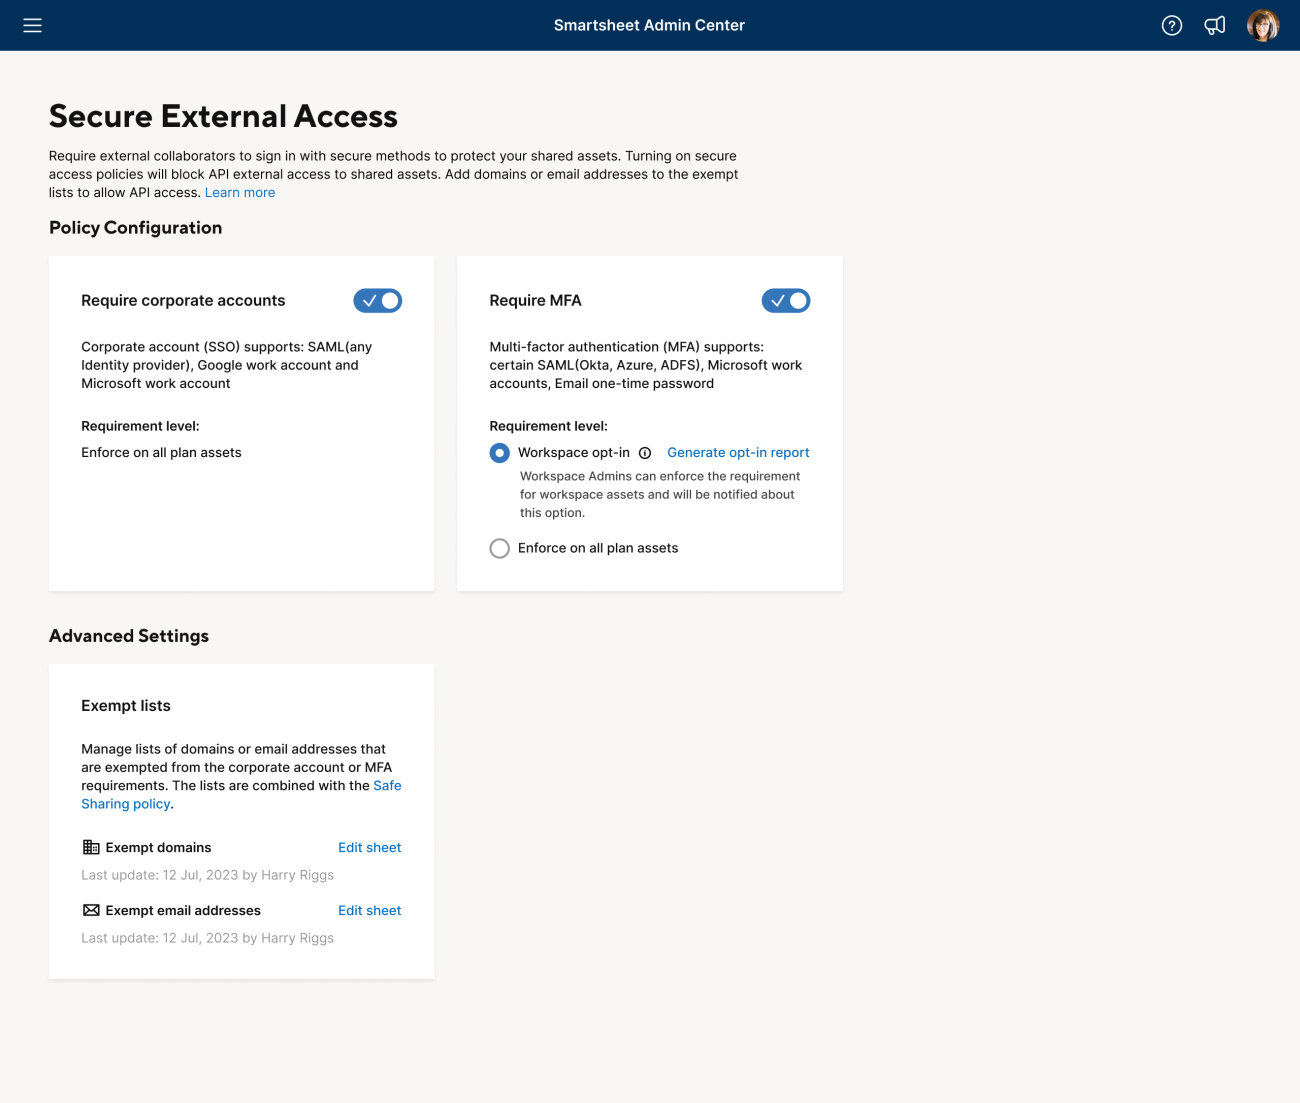
Task: Open Help via the question mark icon
Action: 1171,25
